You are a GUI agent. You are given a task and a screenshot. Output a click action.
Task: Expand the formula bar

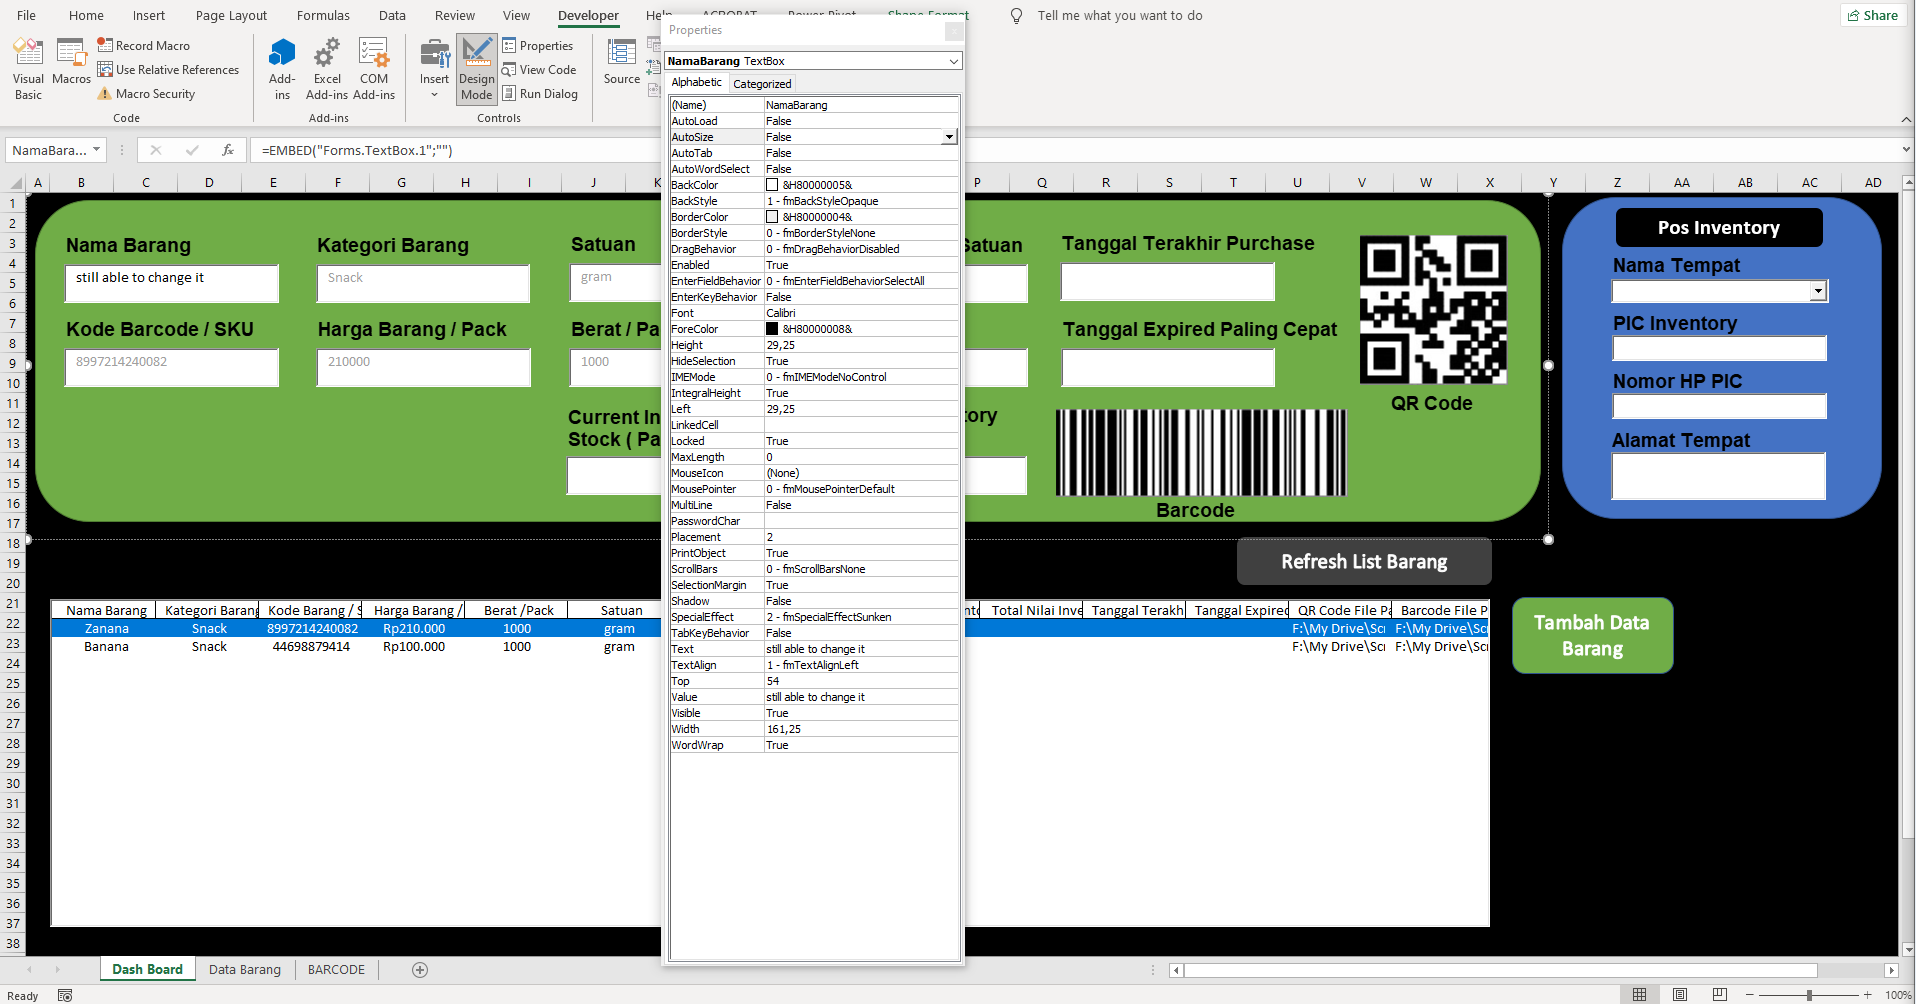click(1906, 150)
